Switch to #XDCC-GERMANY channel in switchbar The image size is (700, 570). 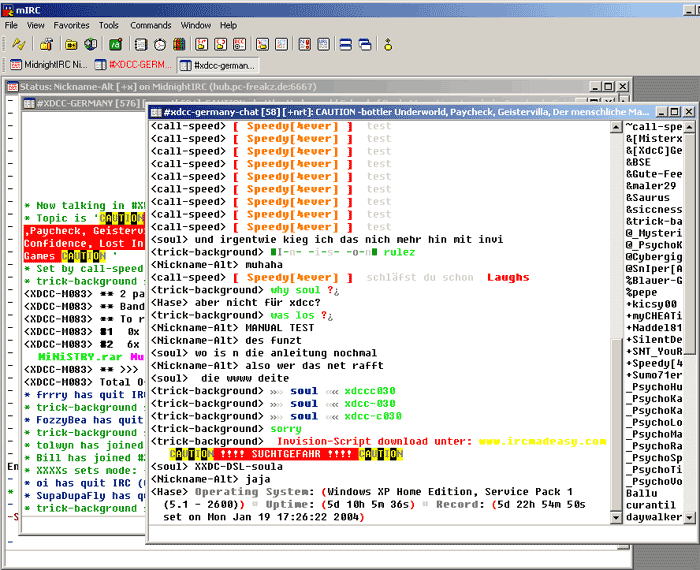tap(133, 65)
